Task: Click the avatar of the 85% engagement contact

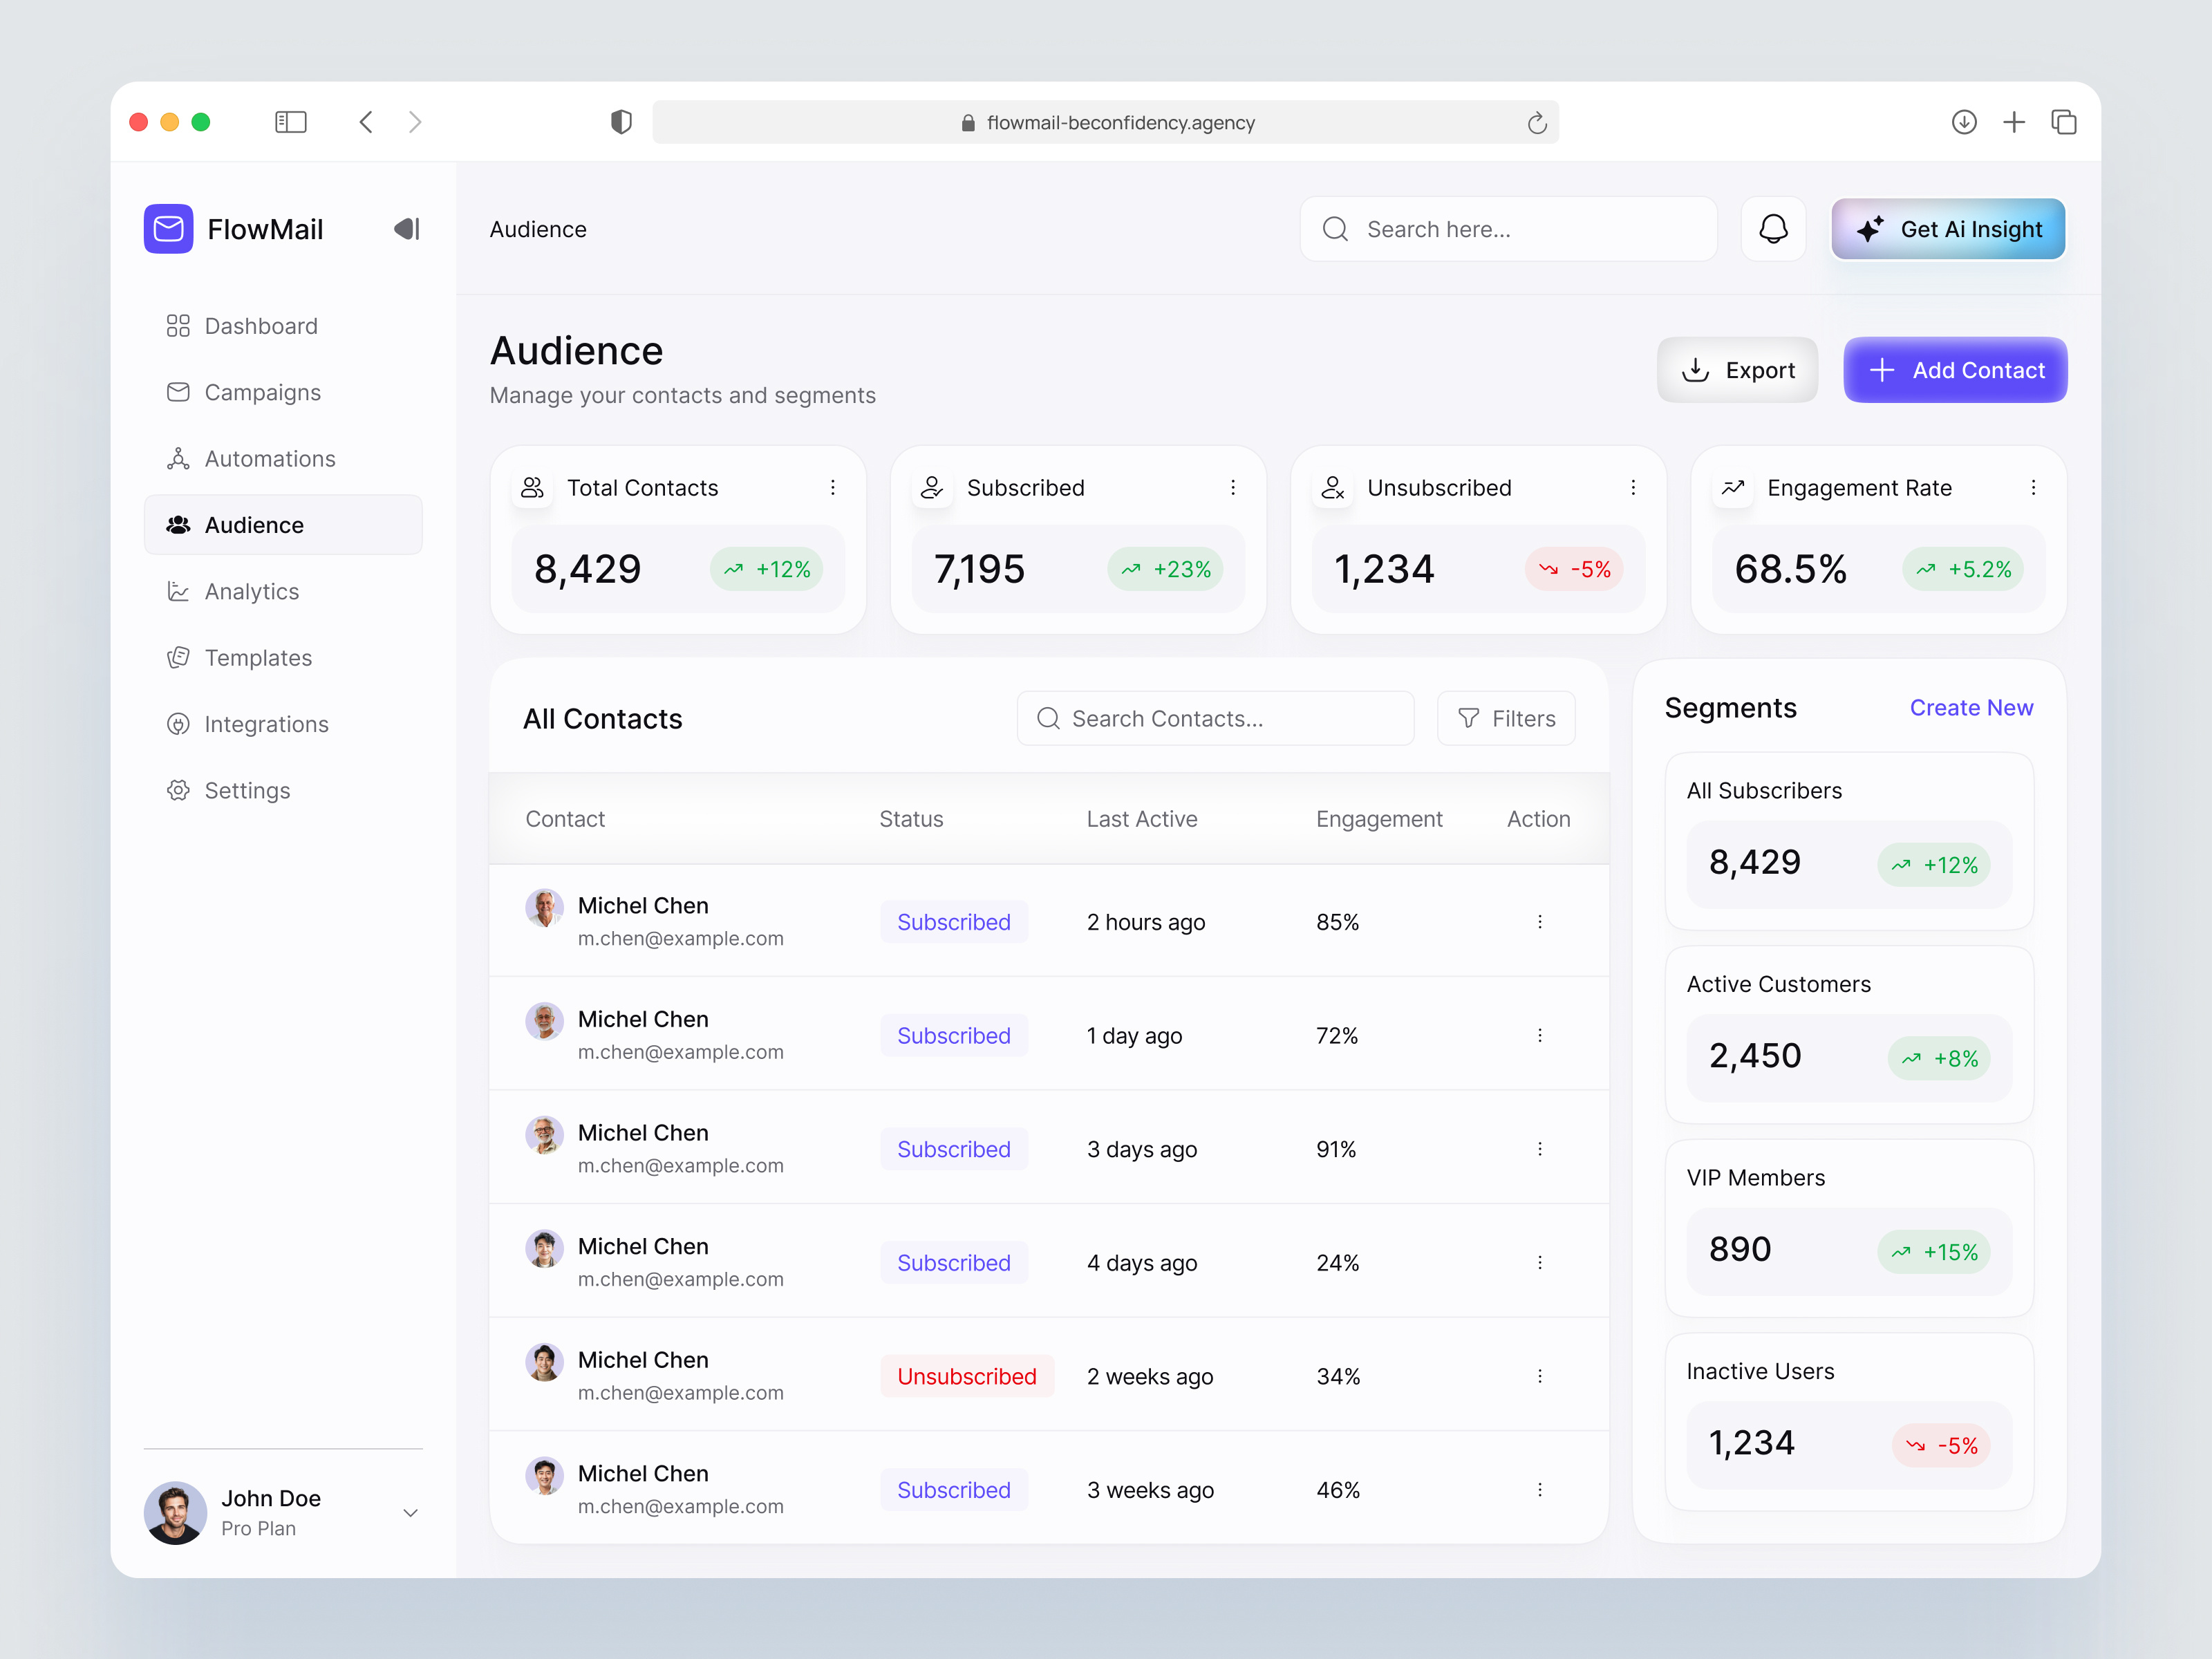Action: click(544, 907)
